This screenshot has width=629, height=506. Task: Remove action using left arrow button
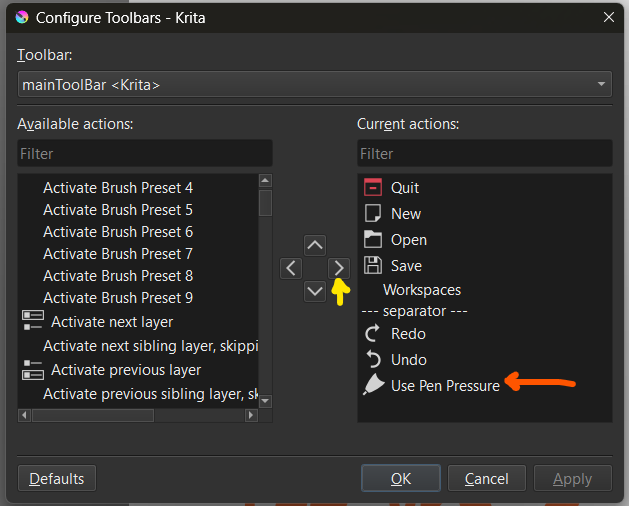[291, 268]
